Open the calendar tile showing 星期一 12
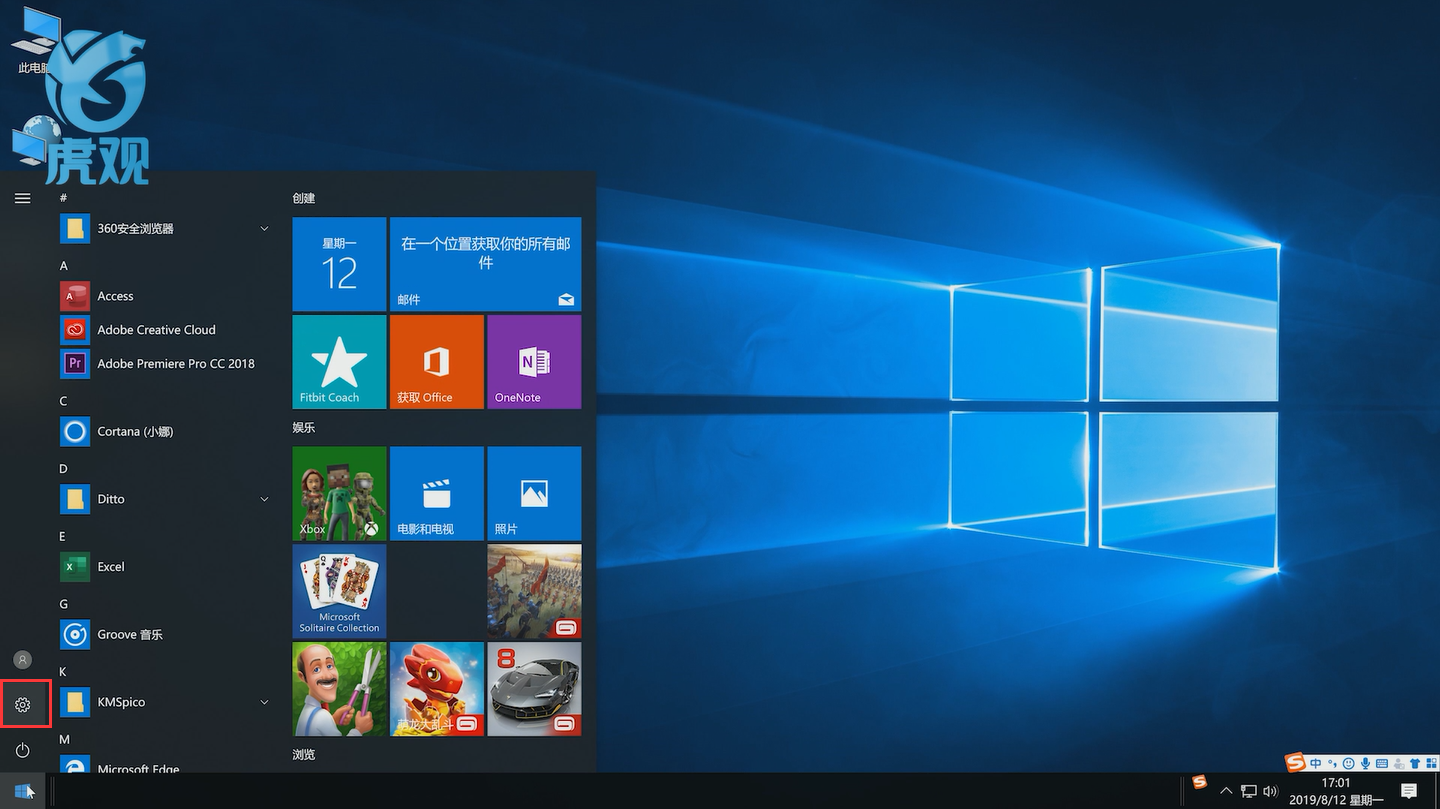This screenshot has height=809, width=1440. (339, 264)
